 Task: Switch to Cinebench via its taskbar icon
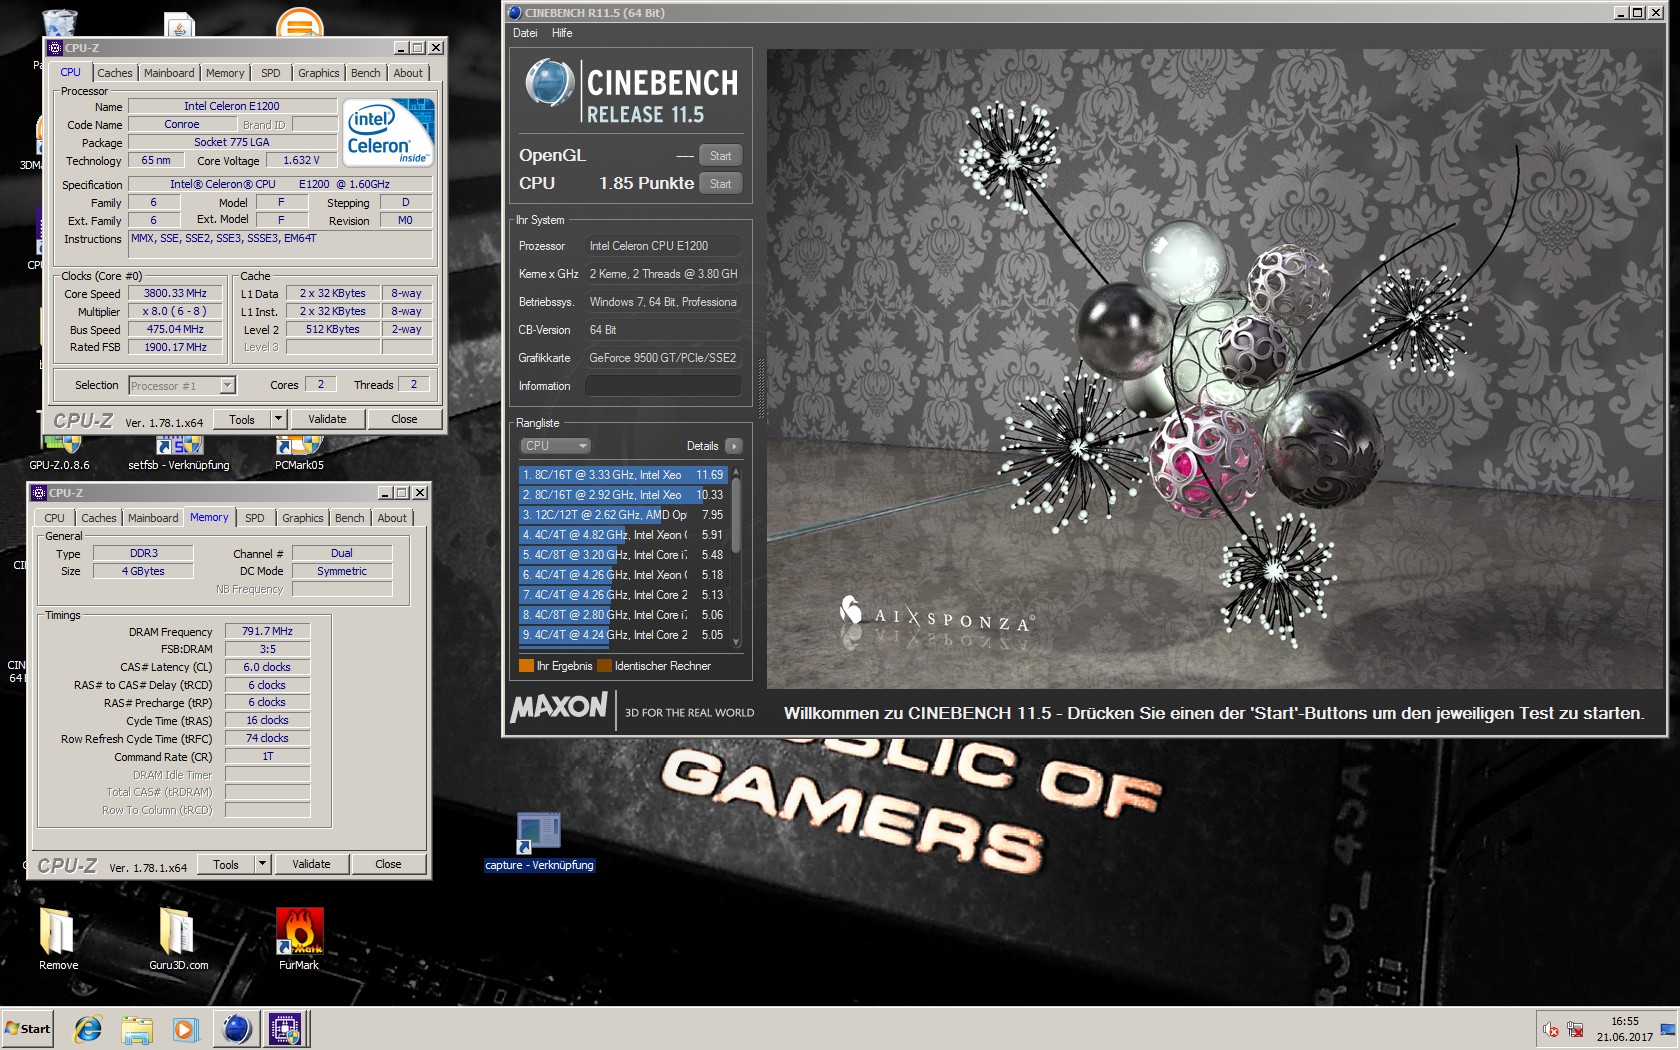(x=237, y=1029)
